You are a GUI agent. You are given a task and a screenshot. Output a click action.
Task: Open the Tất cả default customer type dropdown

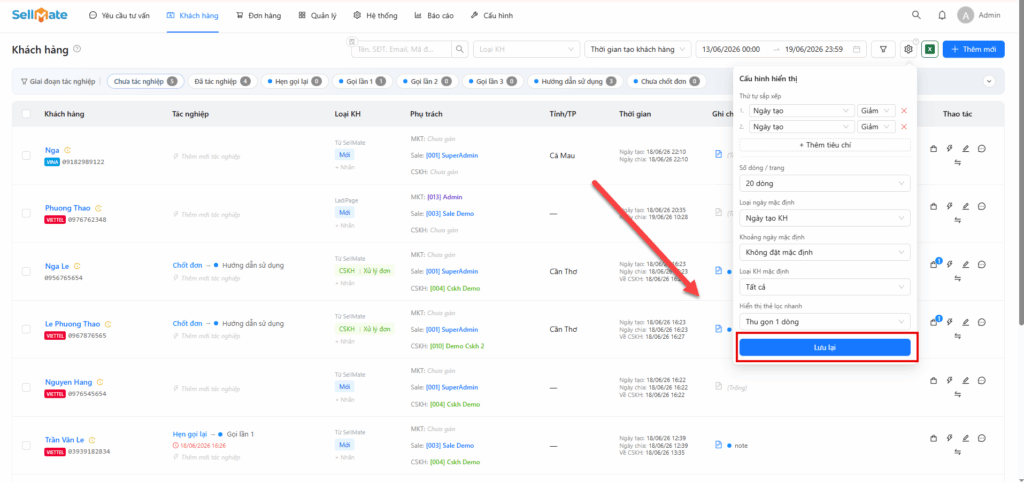825,287
